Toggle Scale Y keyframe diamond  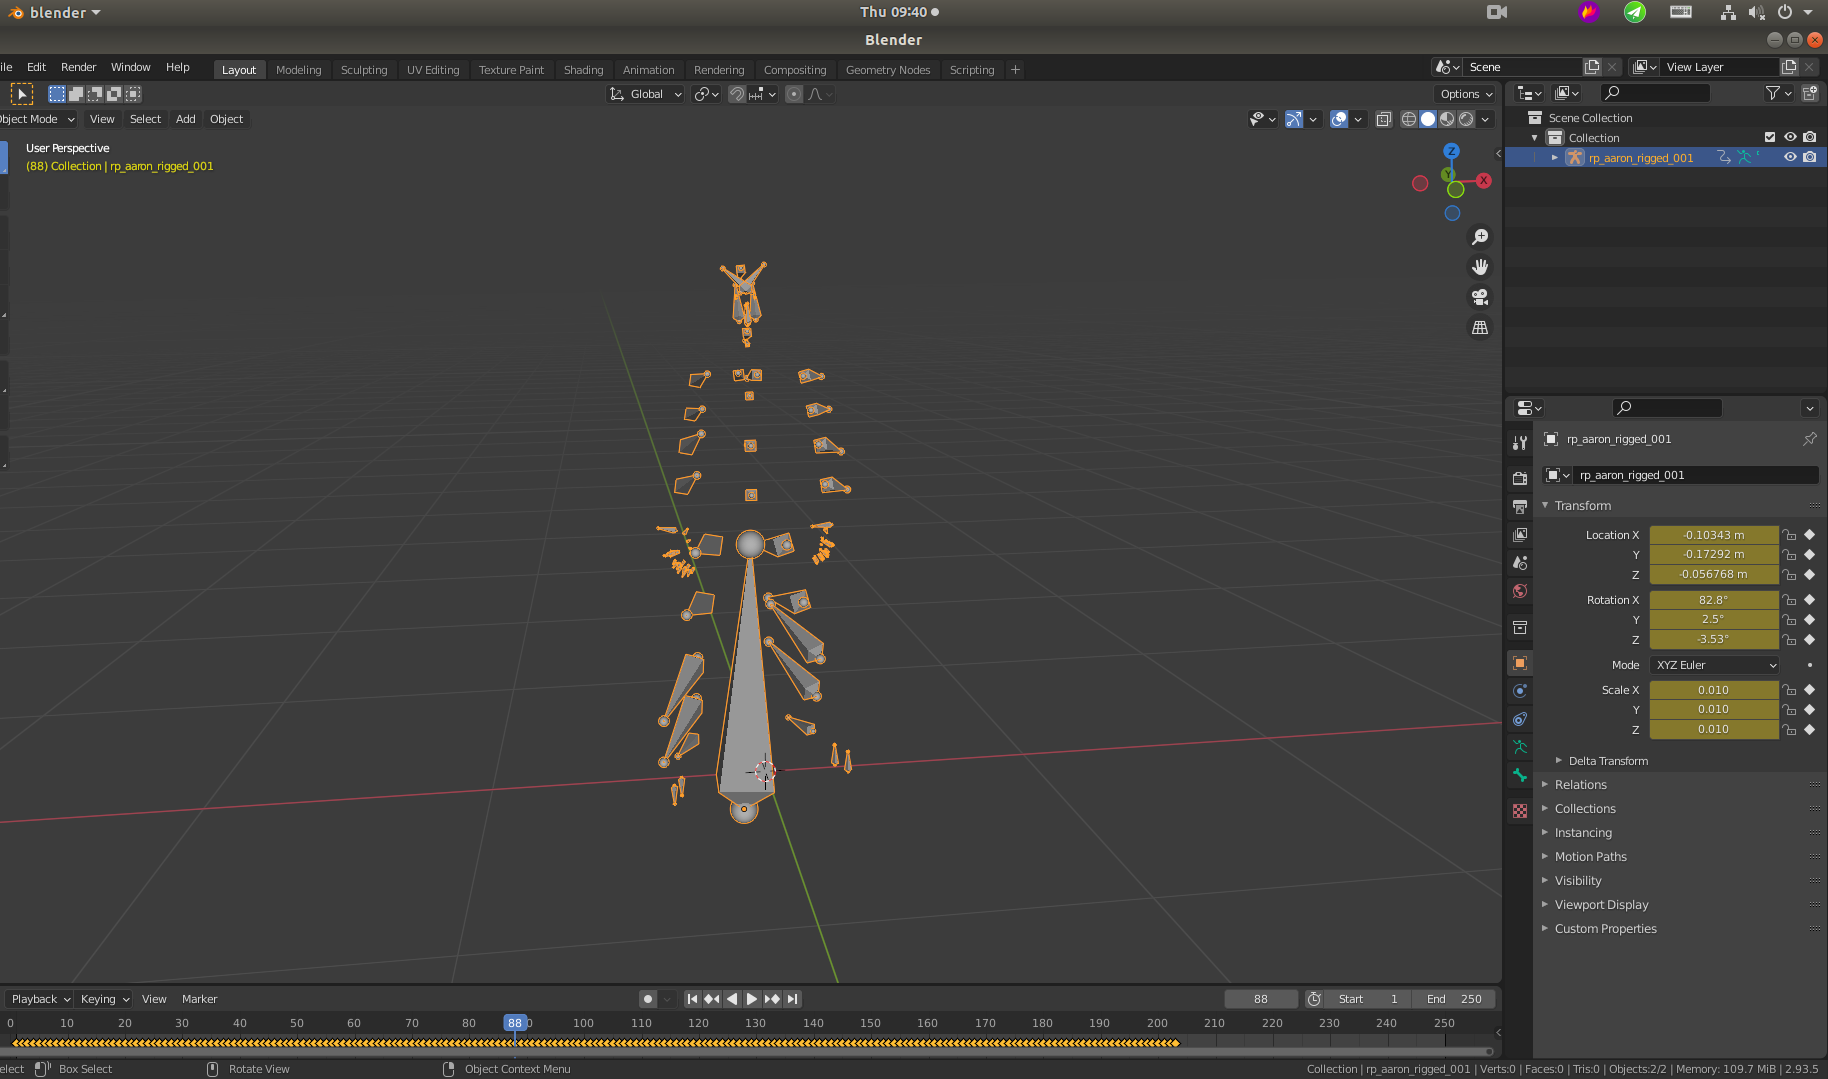pyautogui.click(x=1809, y=710)
